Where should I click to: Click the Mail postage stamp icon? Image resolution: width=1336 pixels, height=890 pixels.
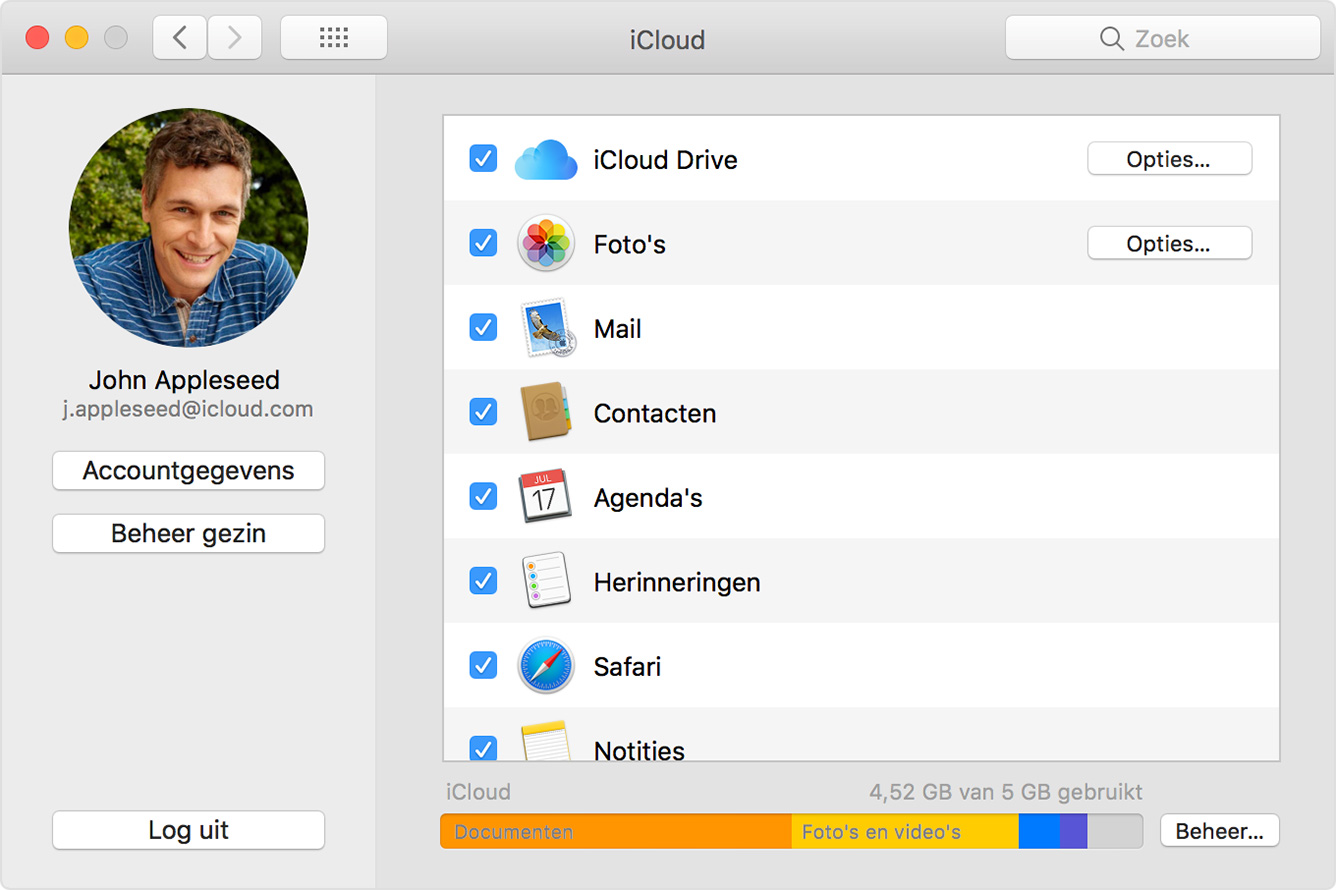(545, 327)
